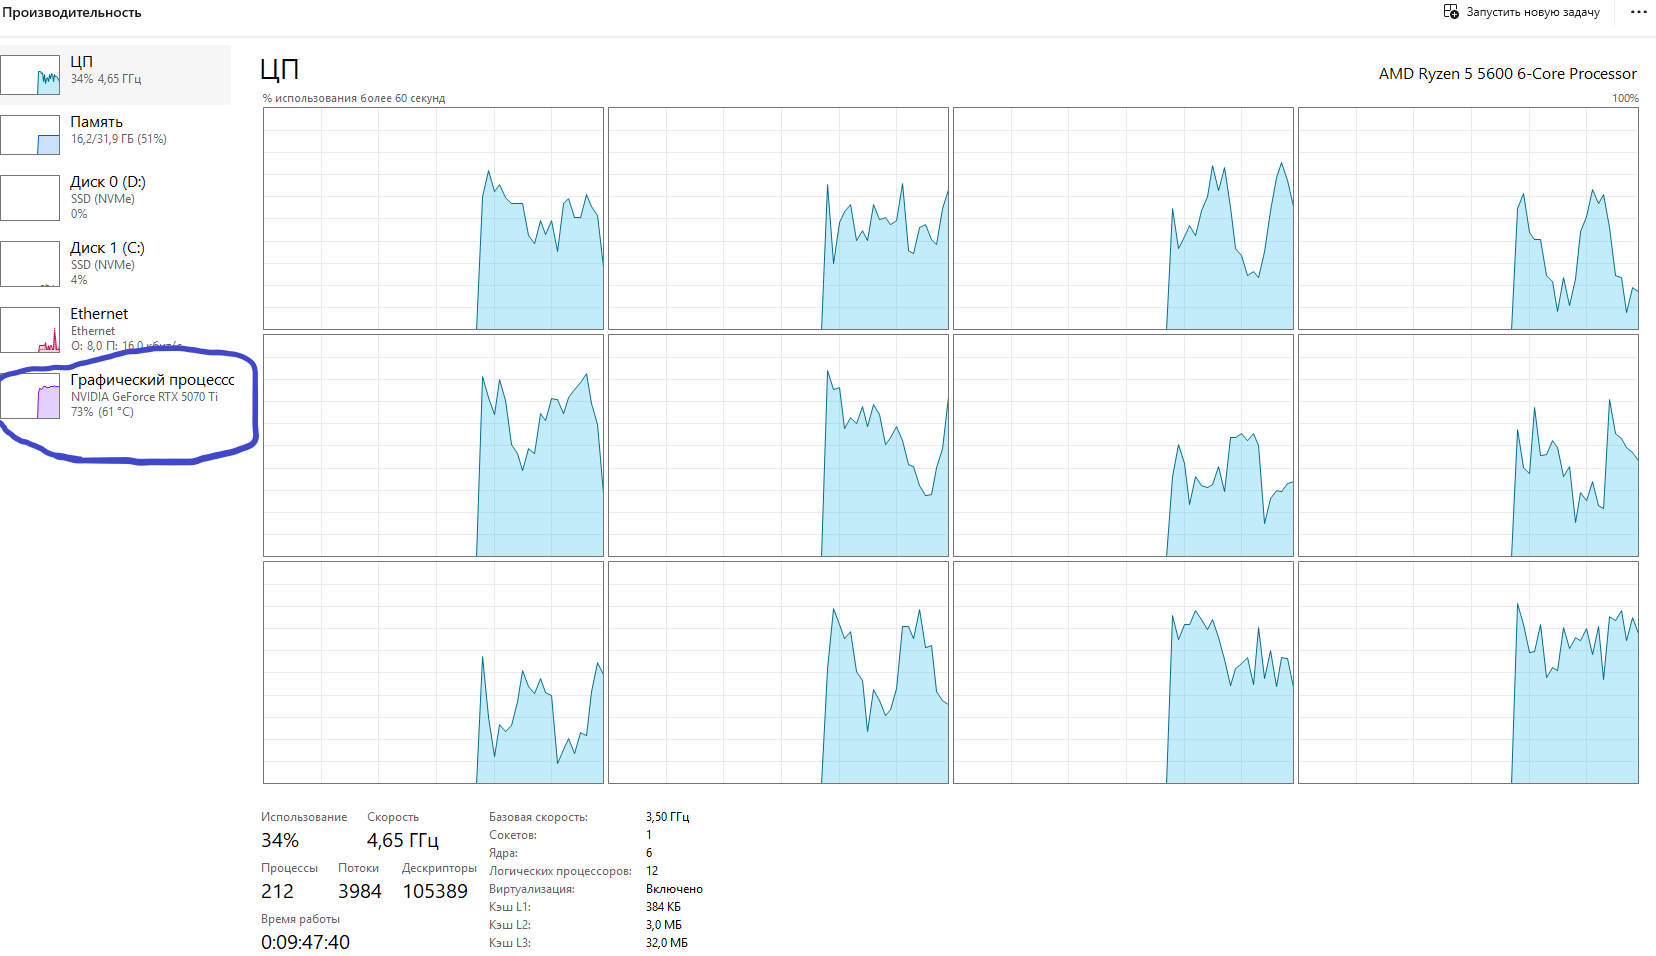Screen dimensions: 1656x956
Task: Click the 34% usage value
Action: coord(280,841)
